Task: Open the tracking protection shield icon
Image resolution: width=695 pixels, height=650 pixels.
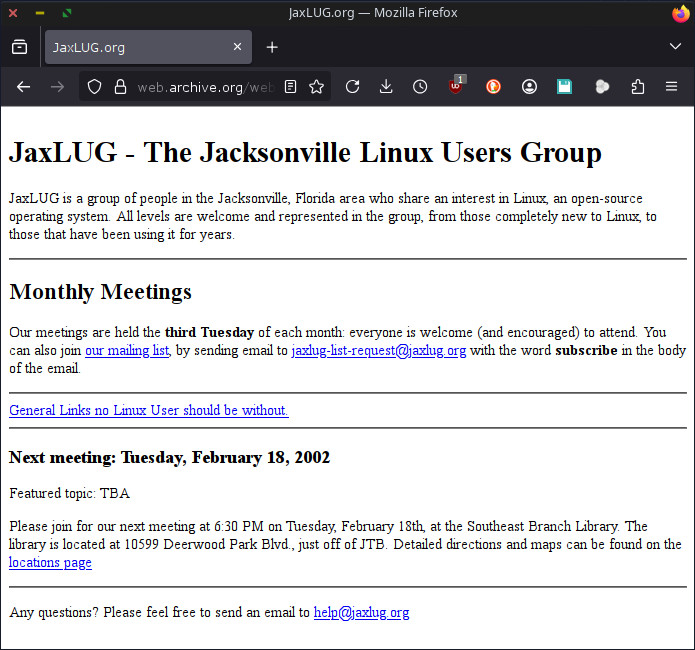Action: tap(94, 87)
